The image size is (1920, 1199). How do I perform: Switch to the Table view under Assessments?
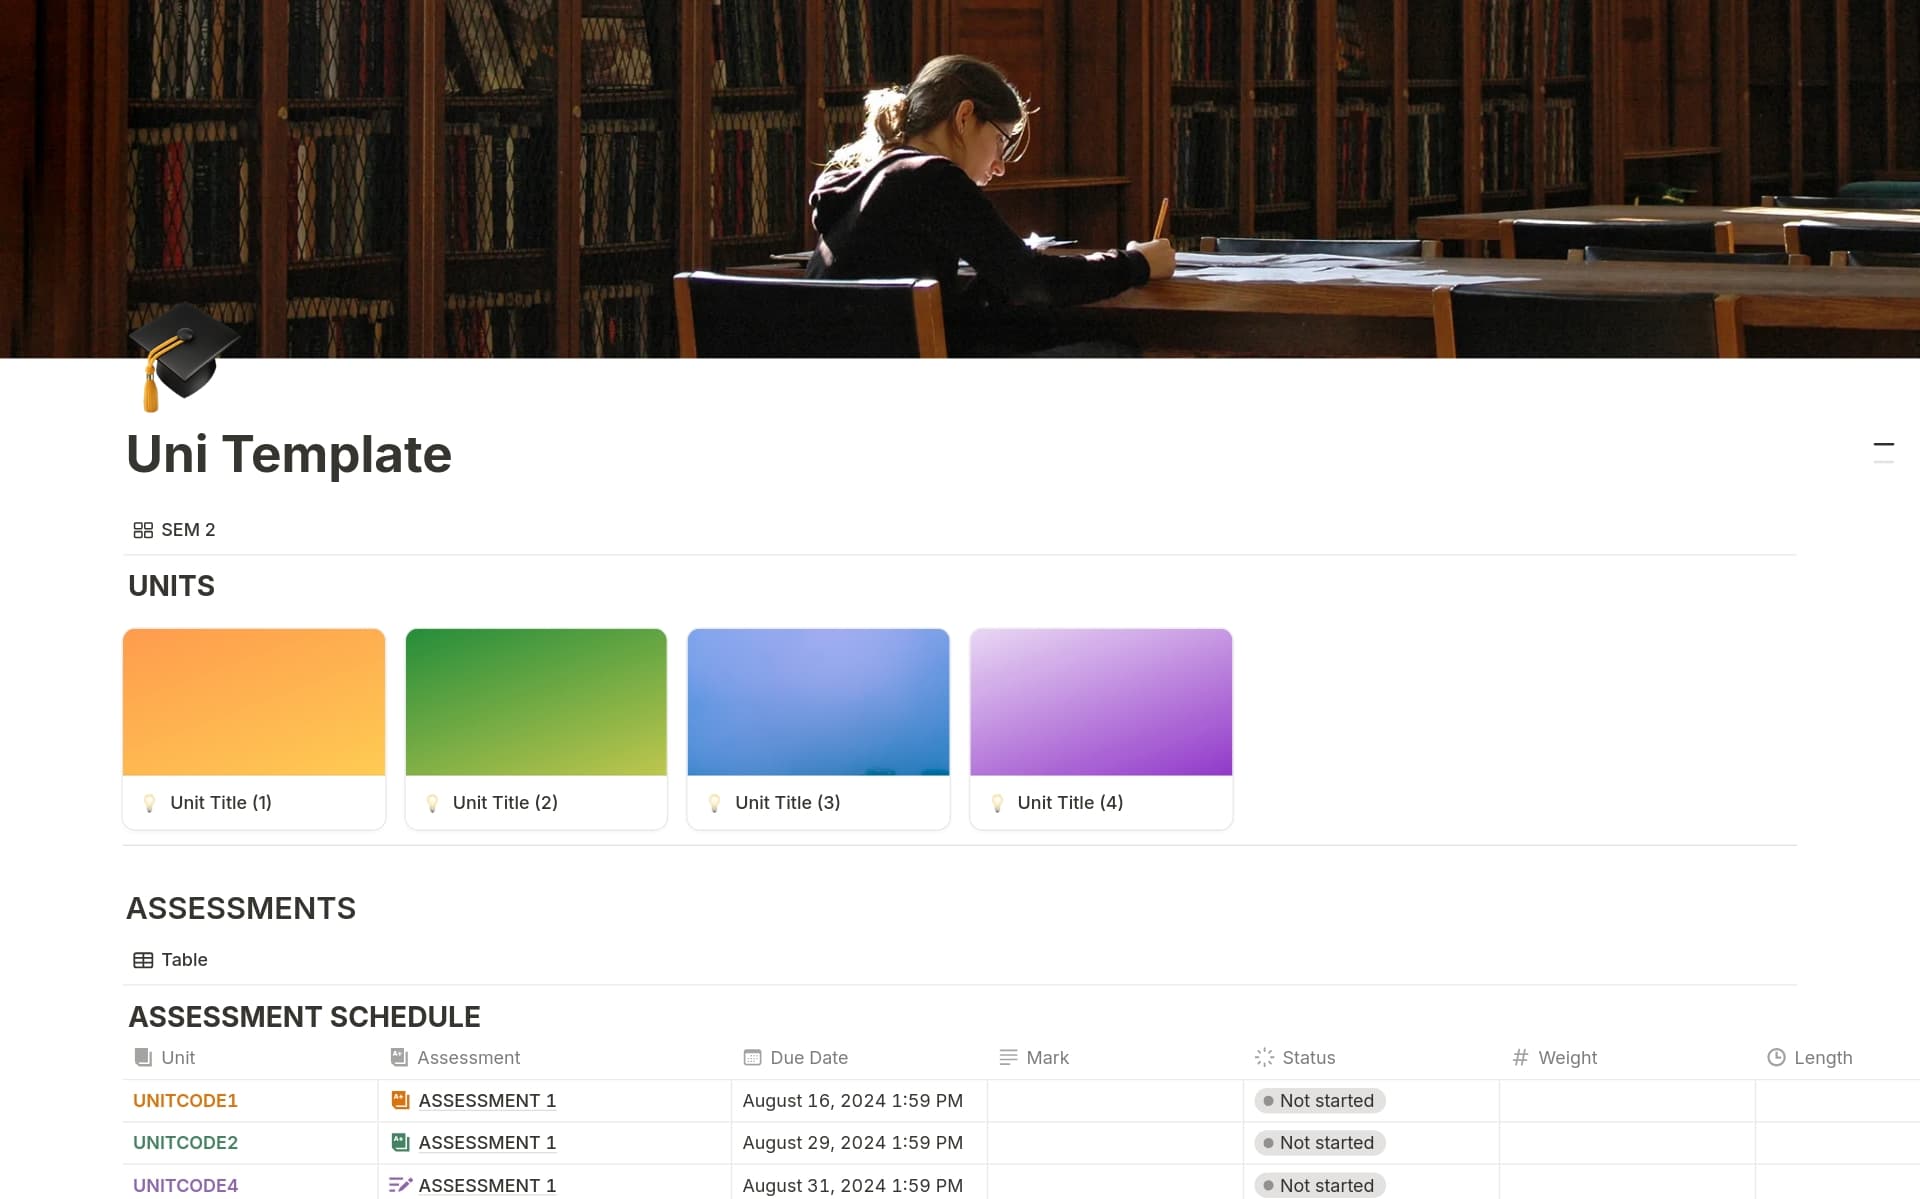(x=184, y=959)
